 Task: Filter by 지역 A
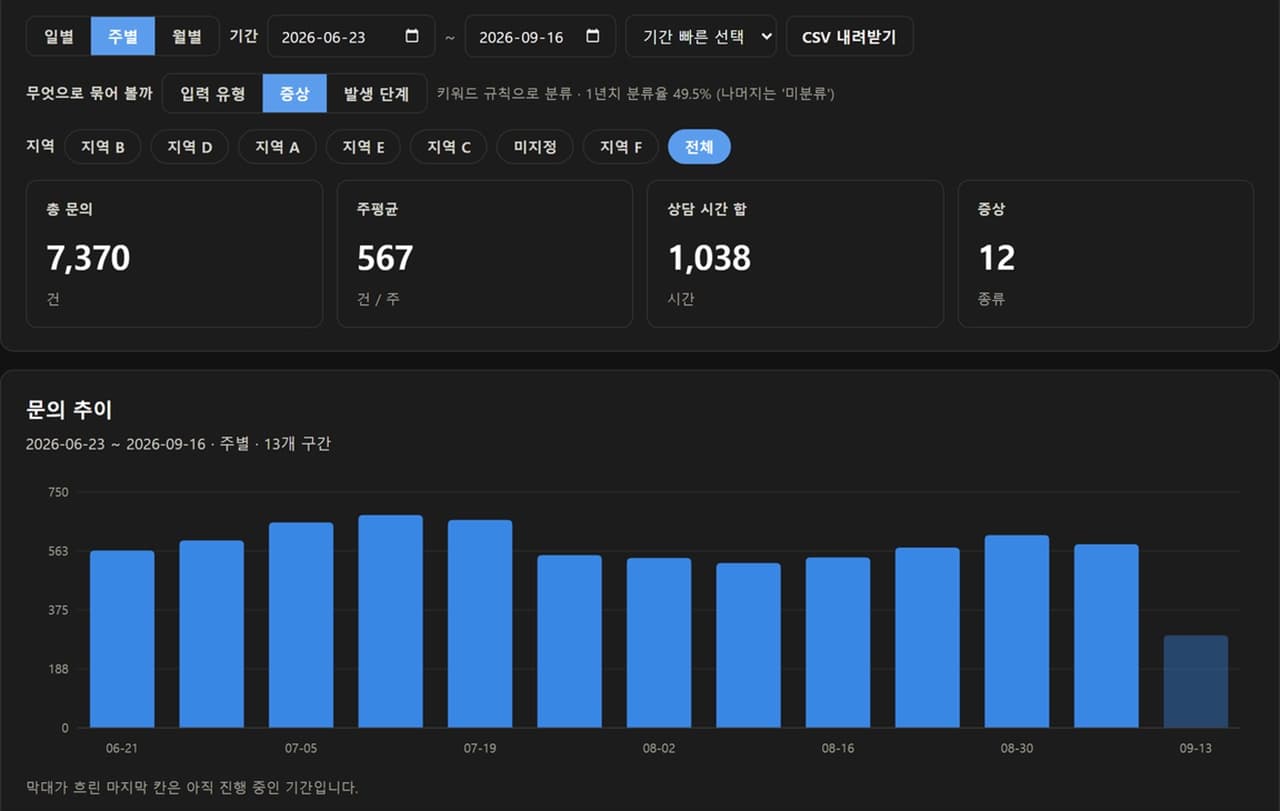[x=277, y=147]
